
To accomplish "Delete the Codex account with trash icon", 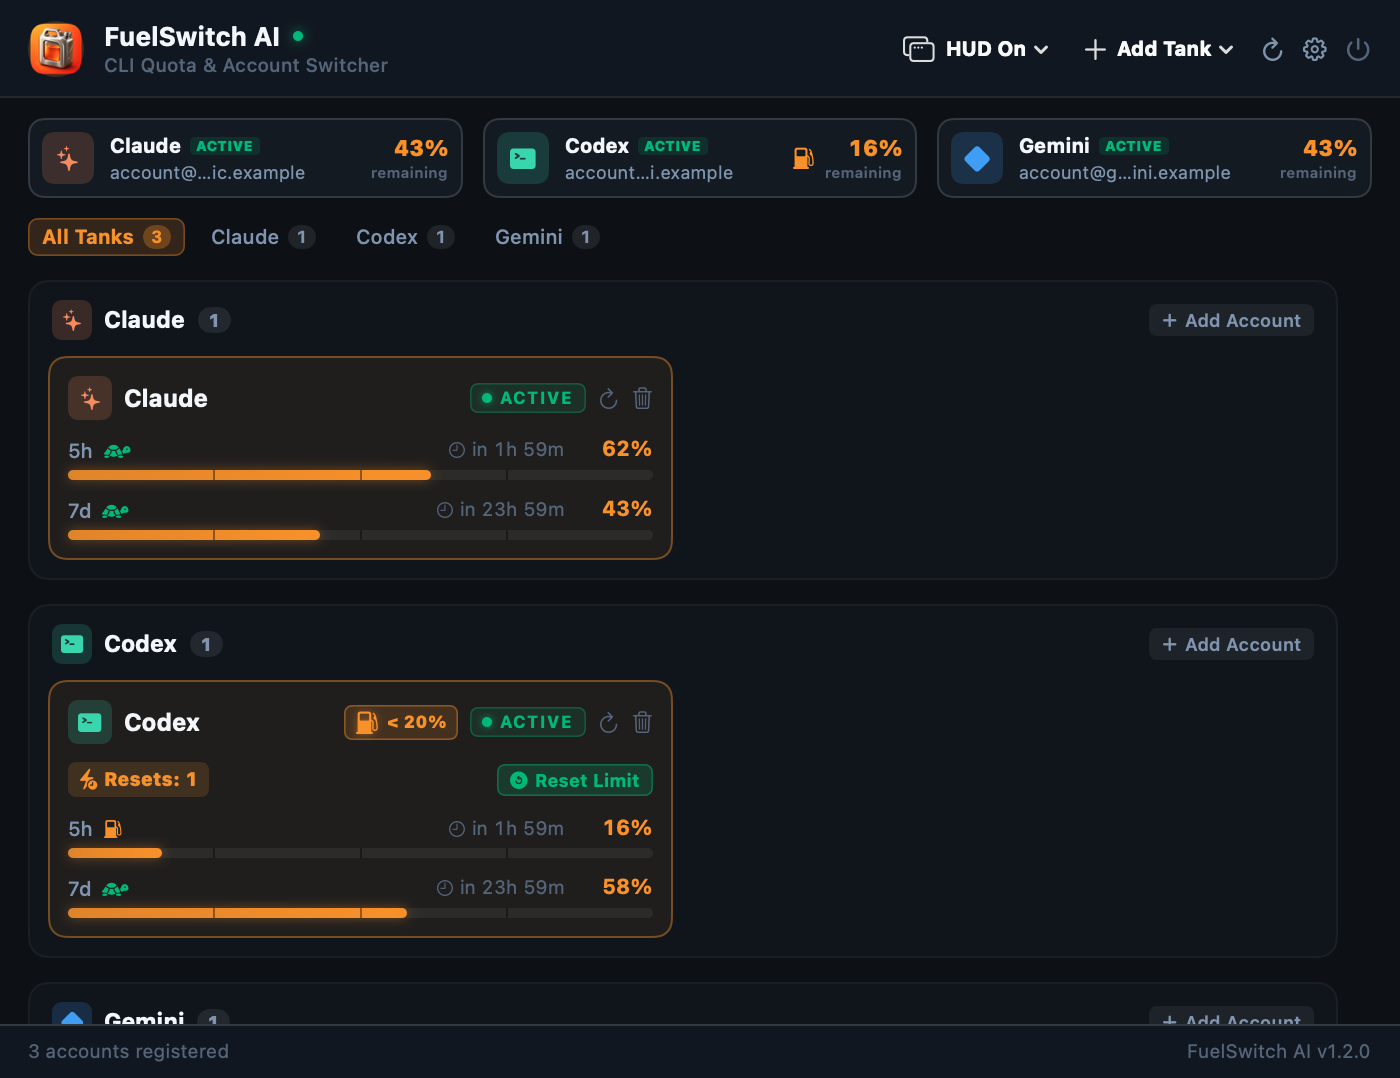I will (x=643, y=723).
